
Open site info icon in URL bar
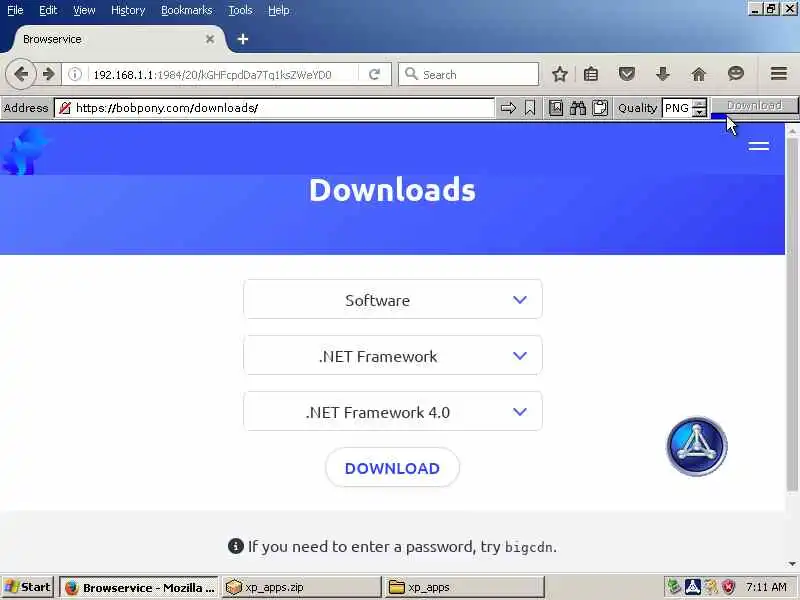pyautogui.click(x=75, y=74)
